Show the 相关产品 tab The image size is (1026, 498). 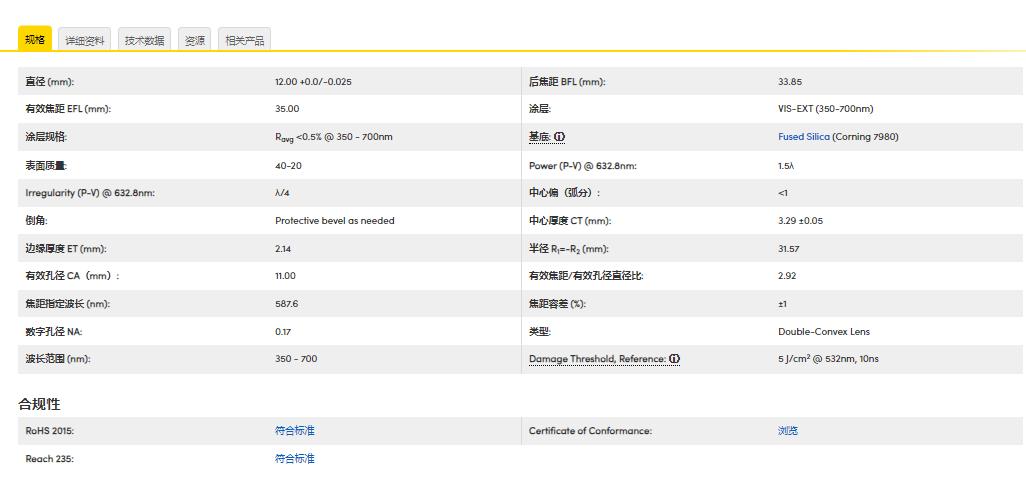245,40
